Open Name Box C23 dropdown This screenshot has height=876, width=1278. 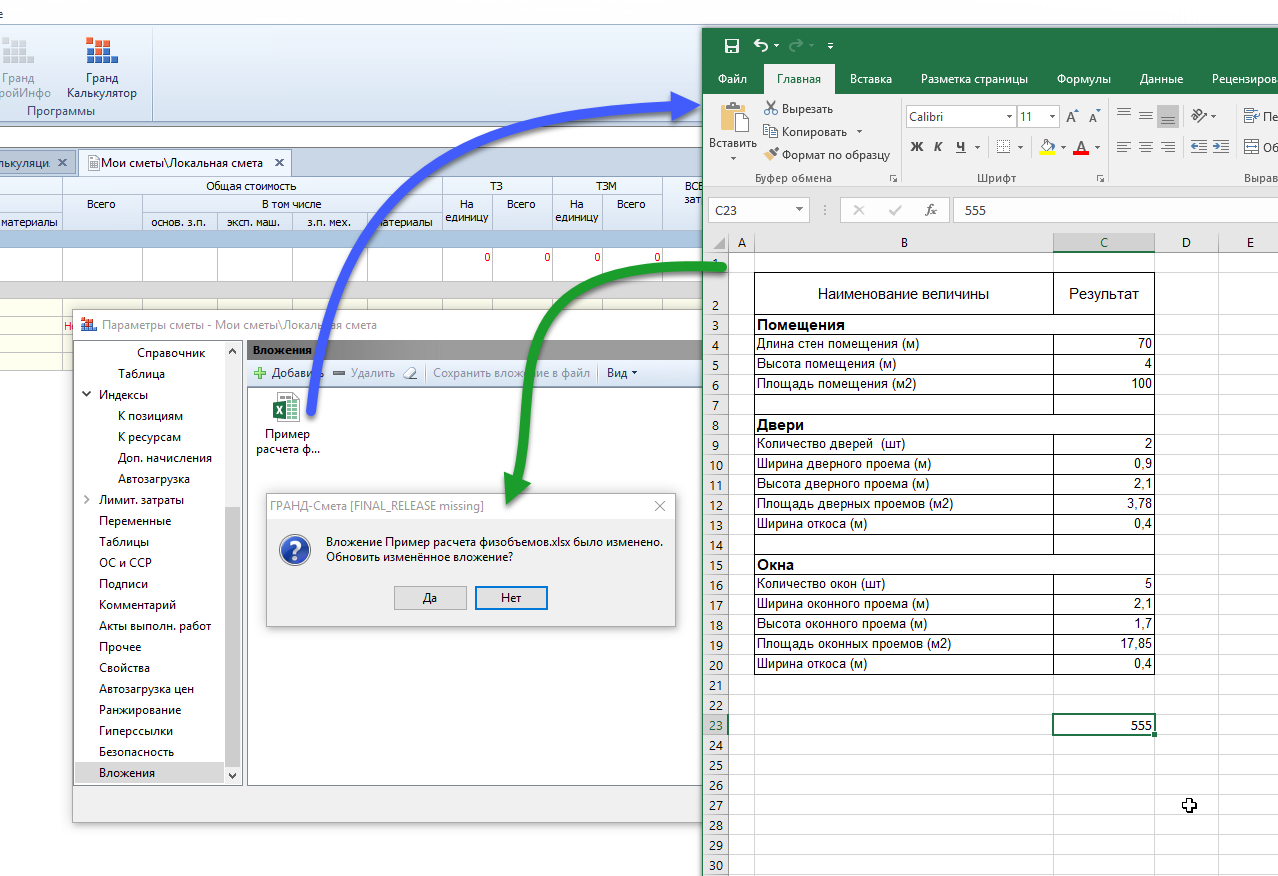click(799, 210)
